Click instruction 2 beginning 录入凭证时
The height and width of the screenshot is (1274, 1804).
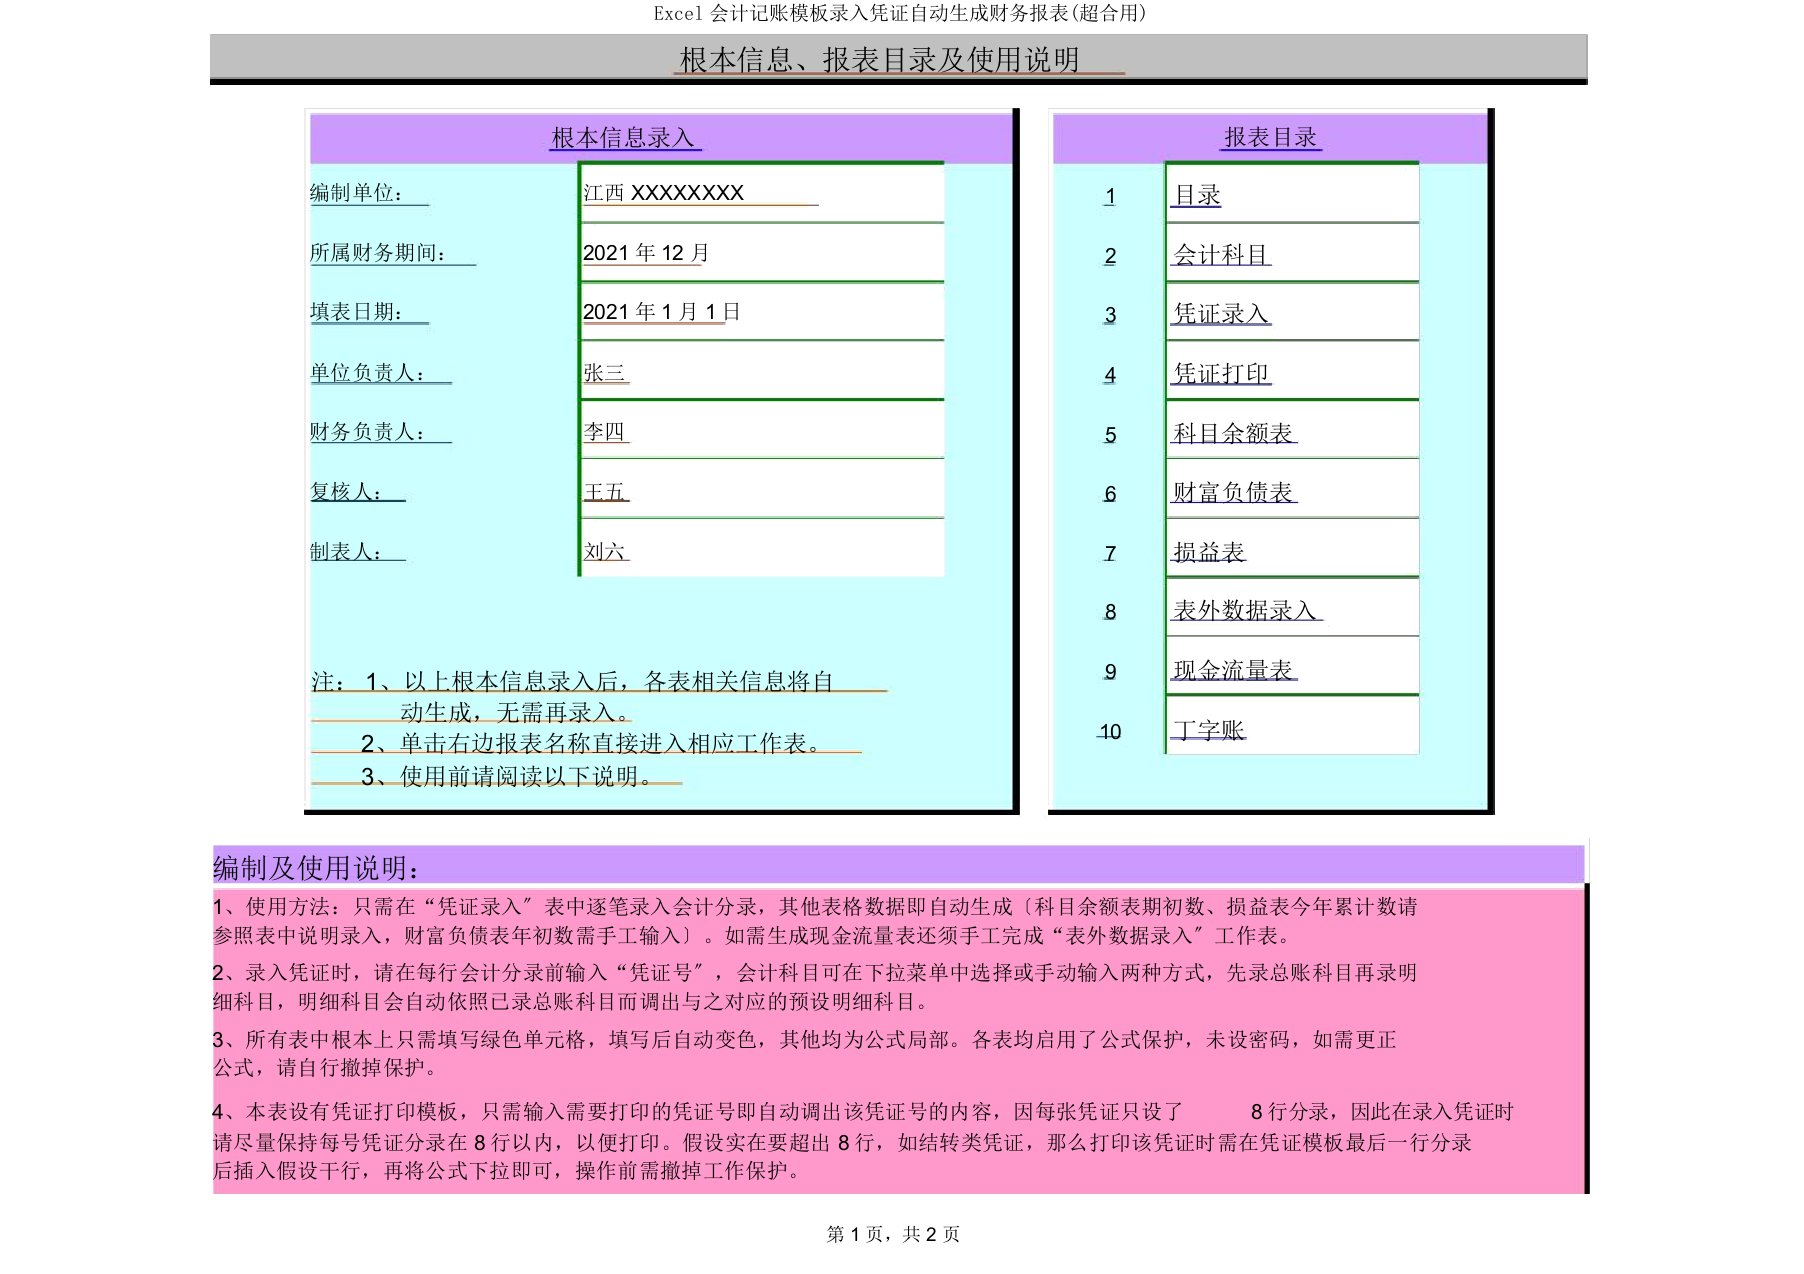[x=815, y=987]
